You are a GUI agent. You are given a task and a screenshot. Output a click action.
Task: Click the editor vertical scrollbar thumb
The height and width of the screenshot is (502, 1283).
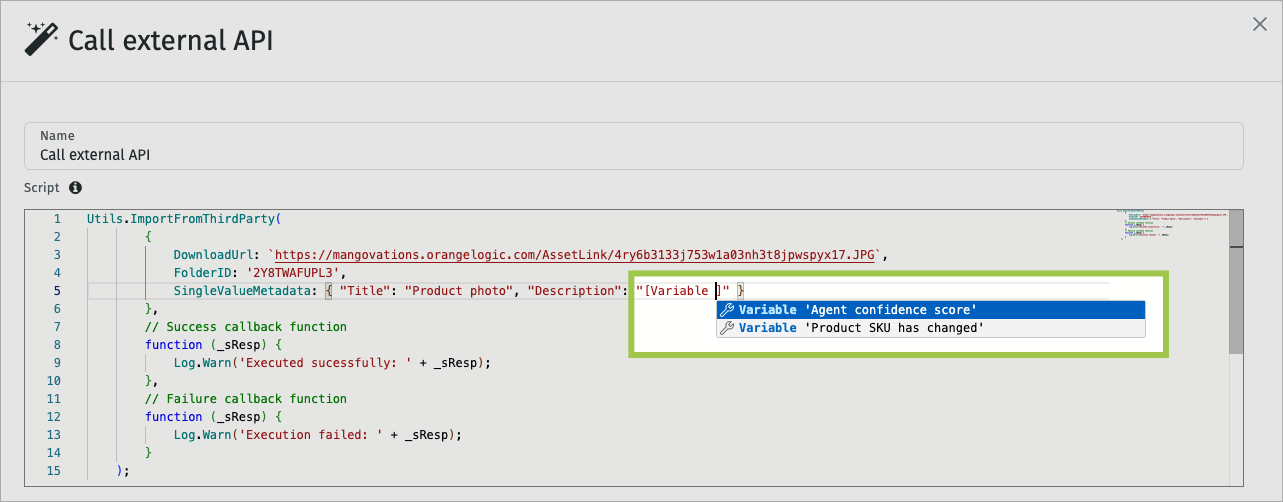tap(1236, 282)
